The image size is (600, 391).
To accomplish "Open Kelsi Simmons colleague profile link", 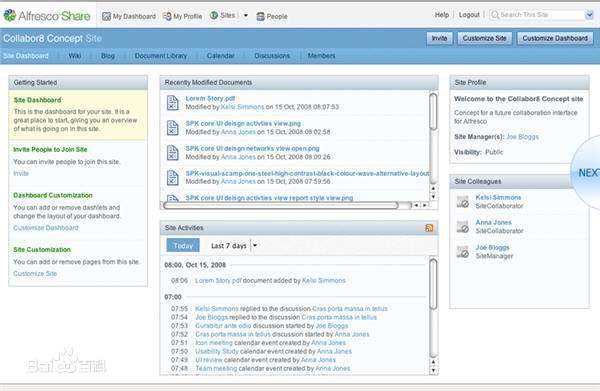I will point(498,197).
